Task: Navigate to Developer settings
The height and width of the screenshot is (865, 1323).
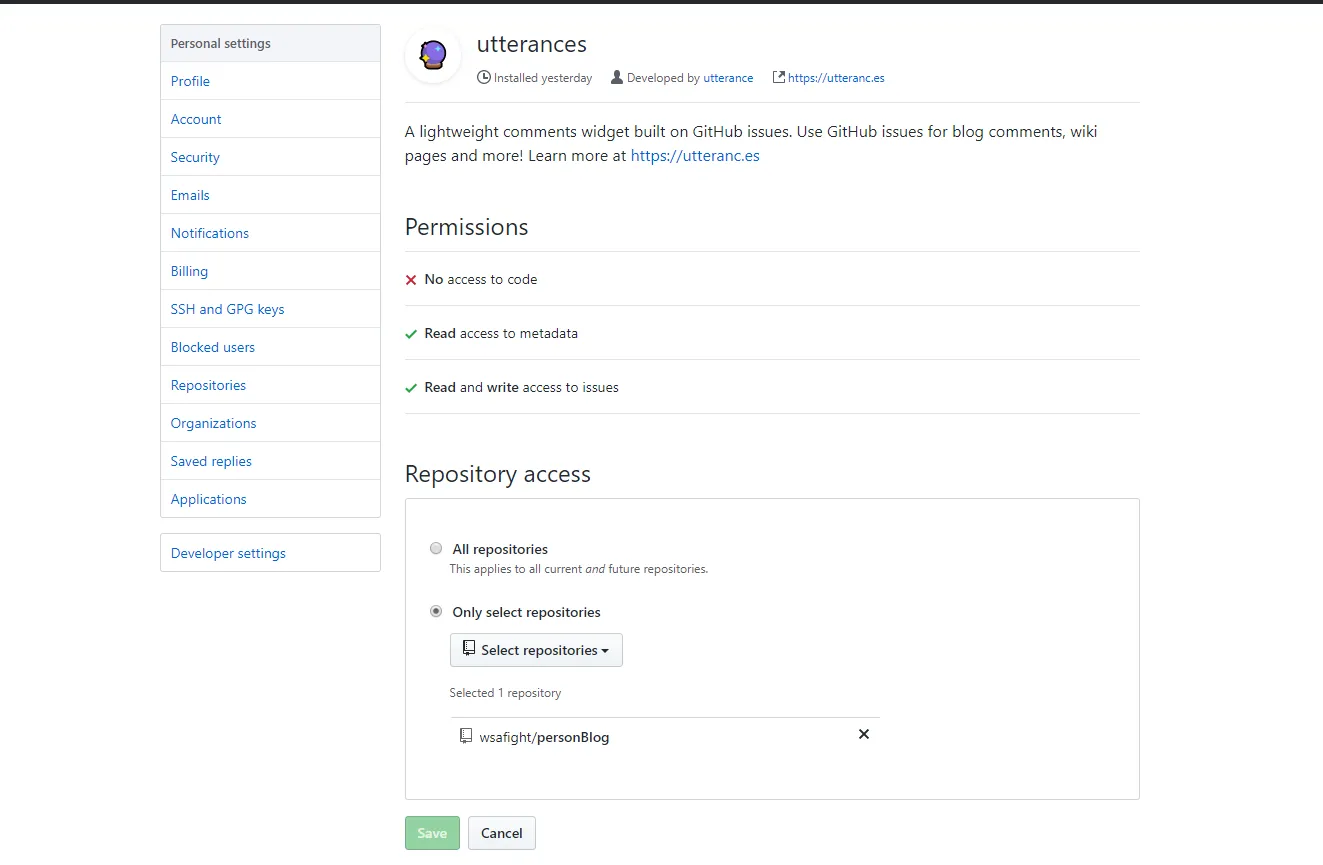Action: click(x=228, y=553)
